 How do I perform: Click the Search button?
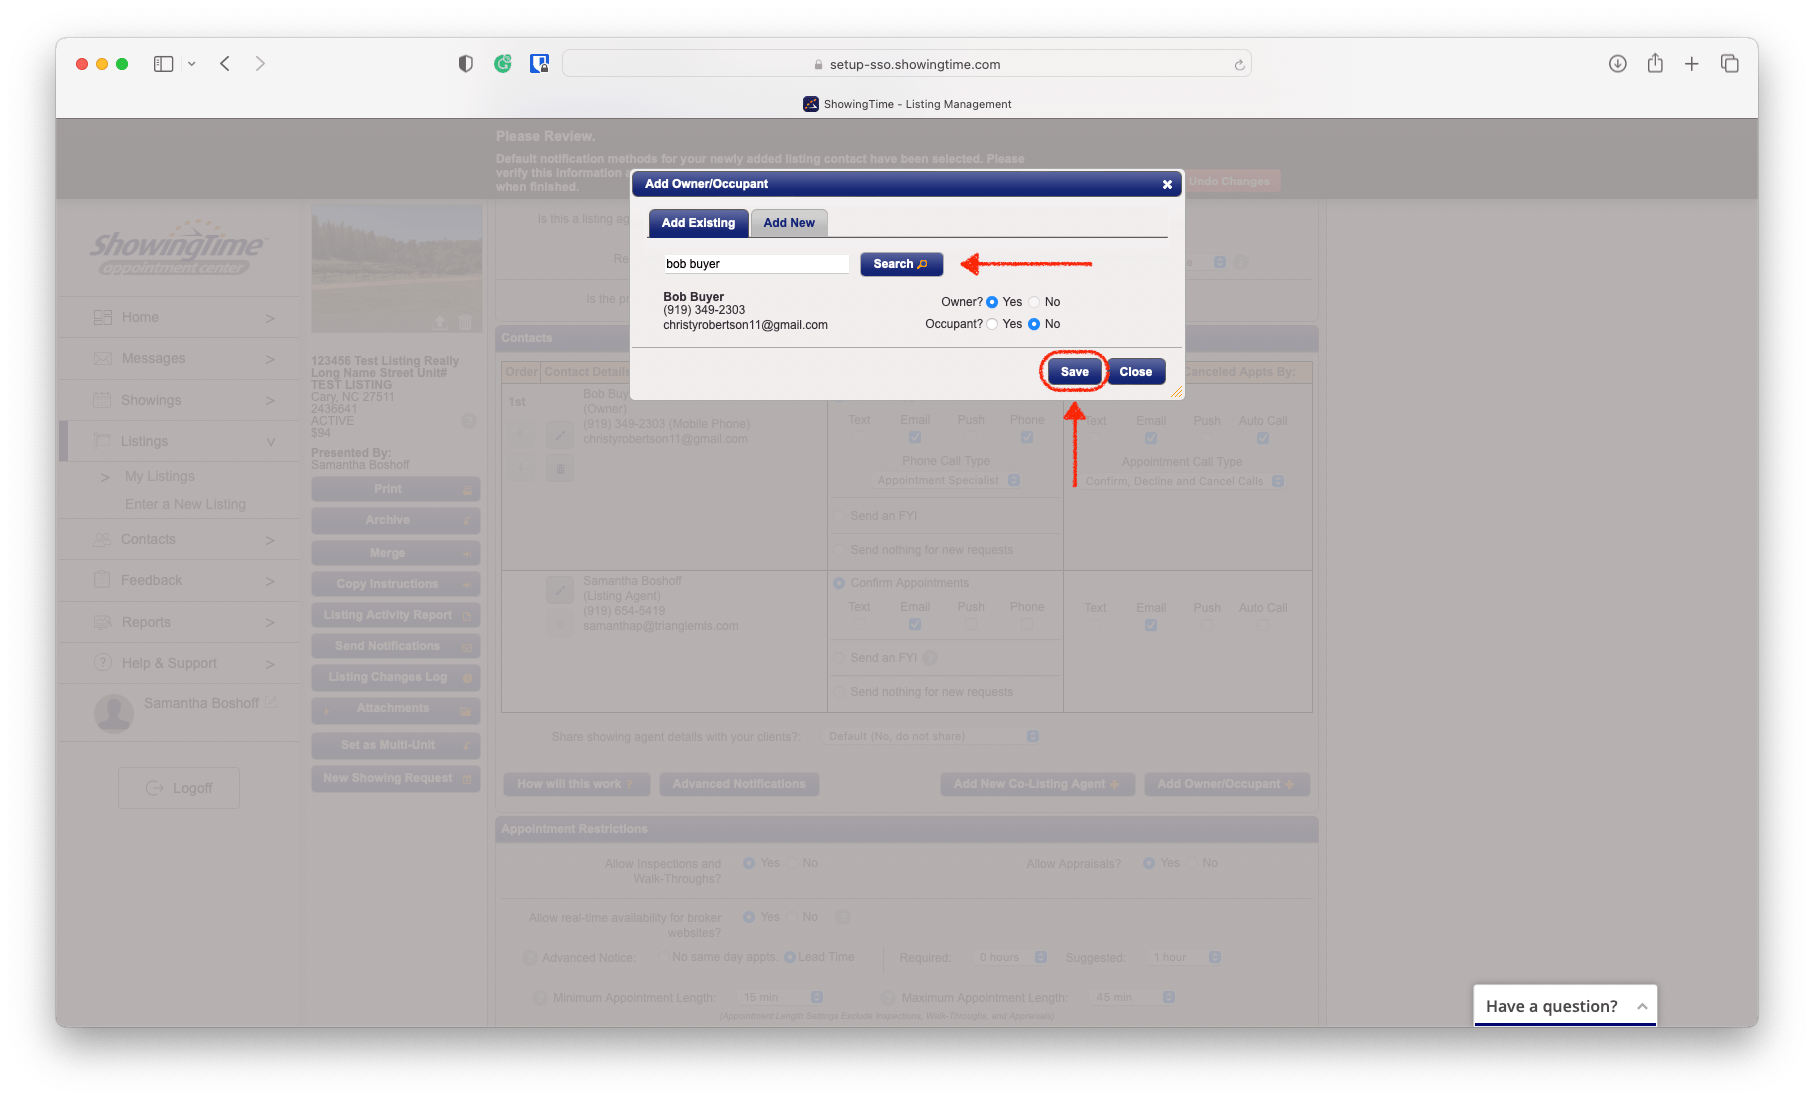tap(900, 263)
